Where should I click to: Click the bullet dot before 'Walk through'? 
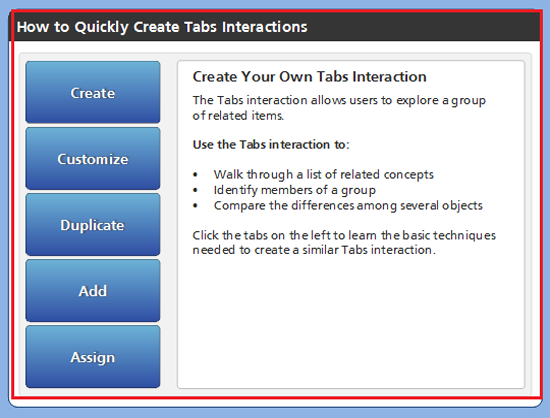pyautogui.click(x=195, y=175)
